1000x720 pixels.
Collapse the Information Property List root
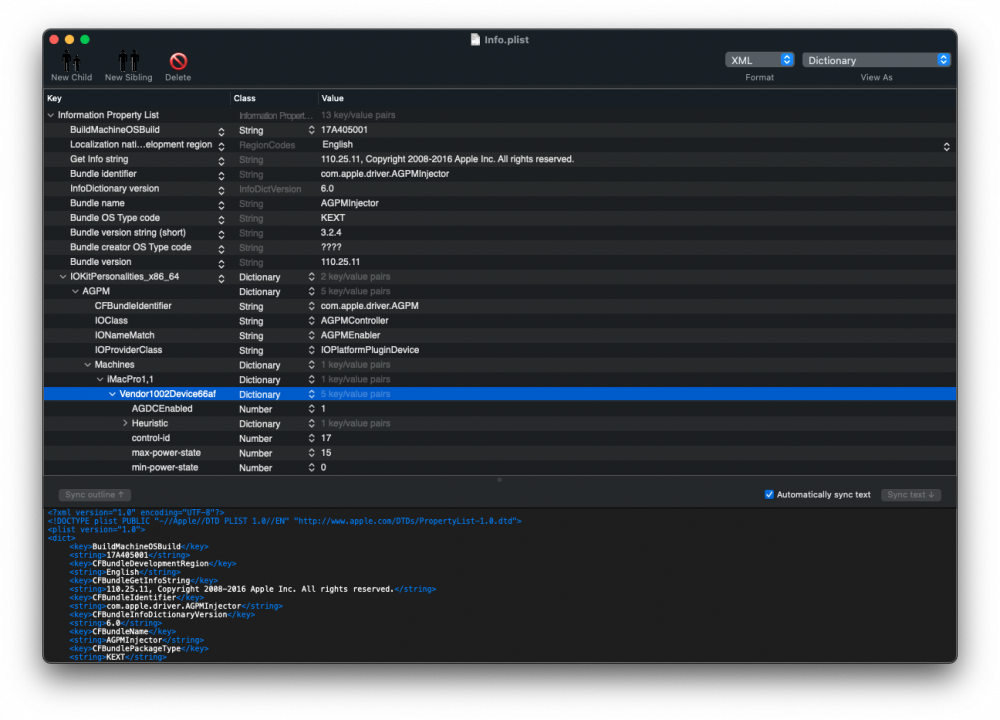[x=51, y=115]
